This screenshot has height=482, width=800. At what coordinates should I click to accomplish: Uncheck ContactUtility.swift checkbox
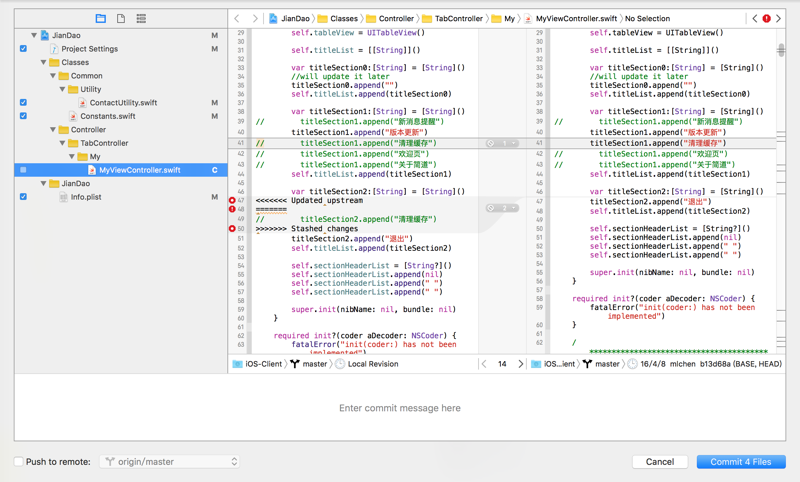pyautogui.click(x=23, y=102)
